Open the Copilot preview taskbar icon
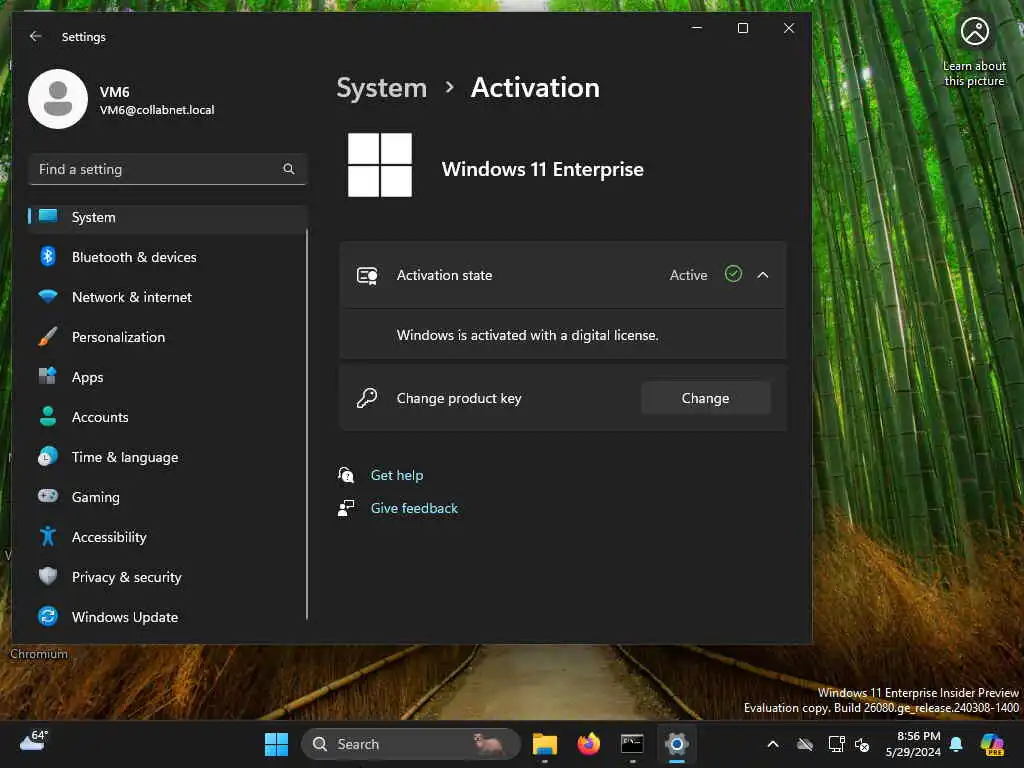1024x768 pixels. tap(992, 744)
